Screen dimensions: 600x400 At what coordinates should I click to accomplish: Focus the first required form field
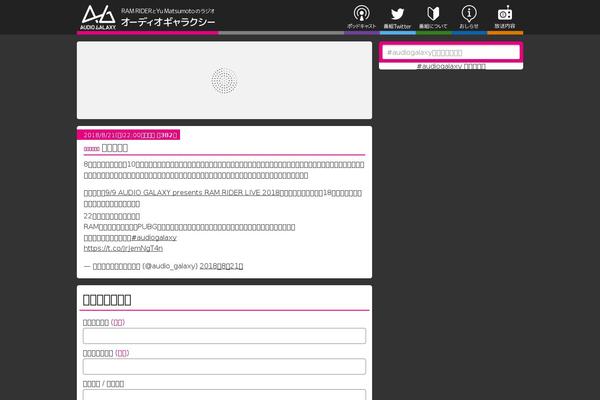point(224,336)
